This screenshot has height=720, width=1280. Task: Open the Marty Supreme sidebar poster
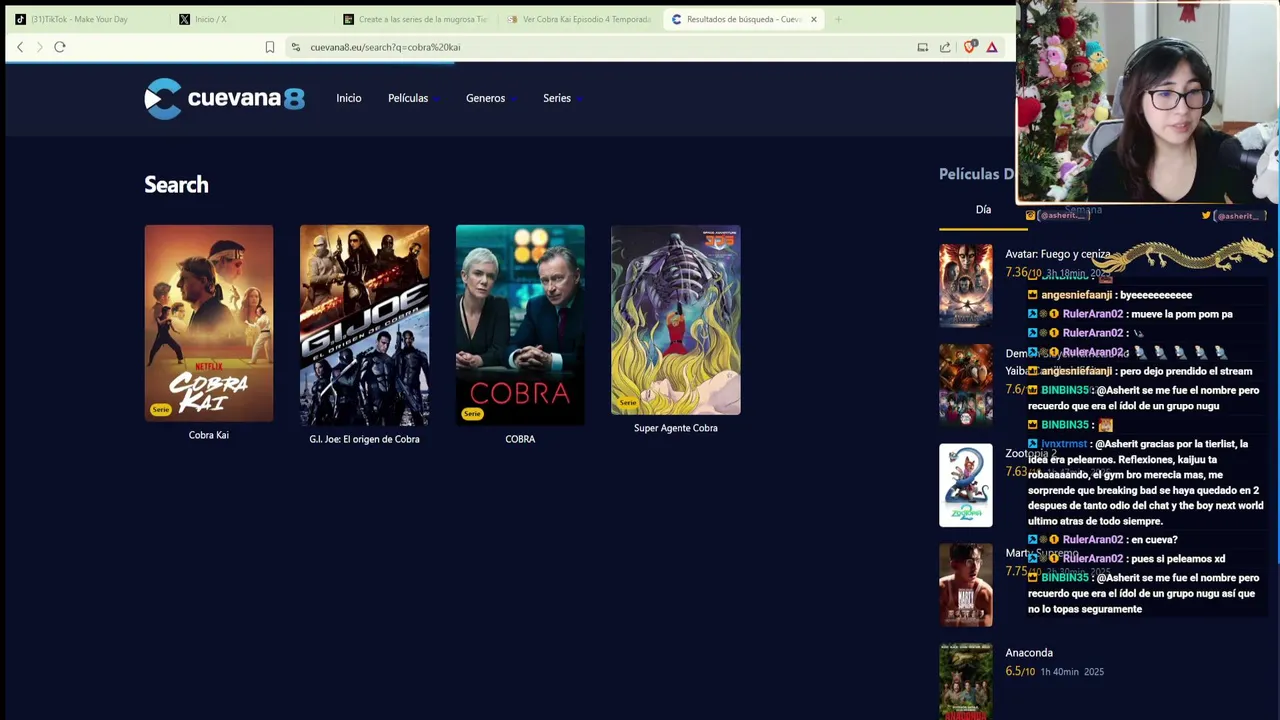(x=966, y=585)
